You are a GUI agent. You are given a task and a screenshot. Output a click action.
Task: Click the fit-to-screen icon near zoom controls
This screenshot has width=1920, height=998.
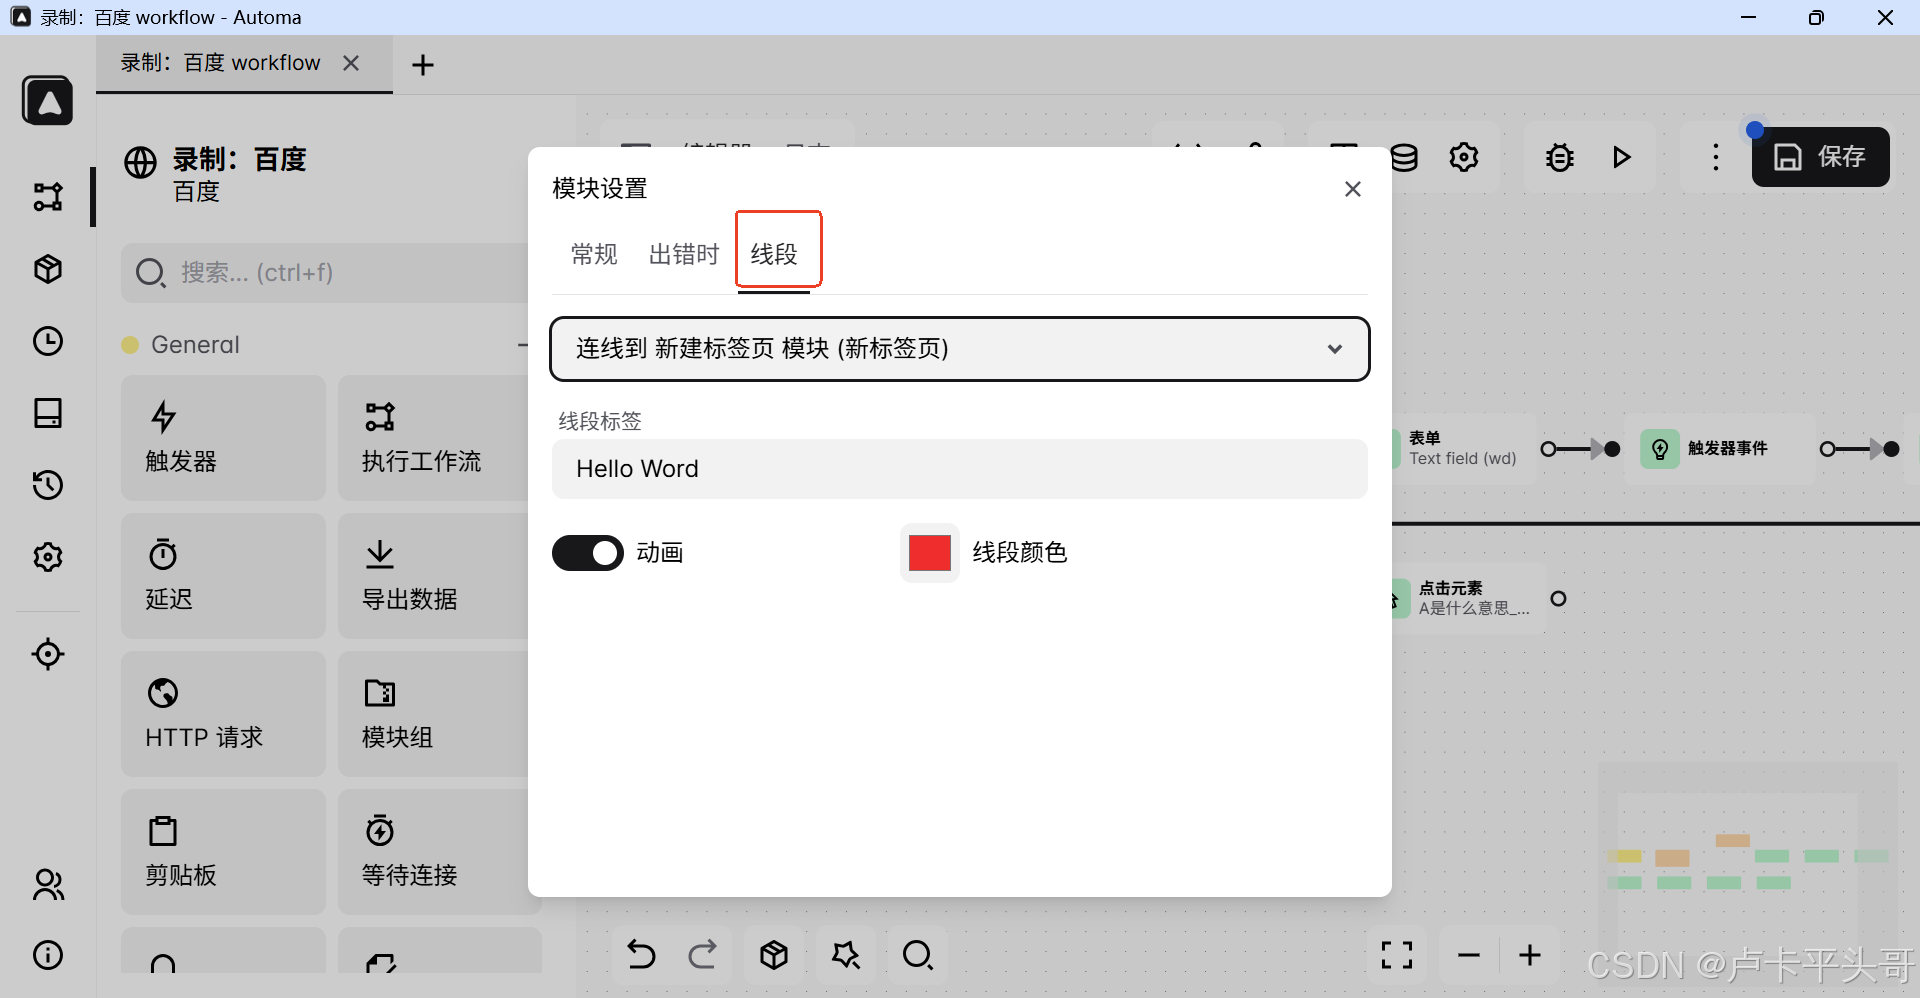tap(1397, 955)
